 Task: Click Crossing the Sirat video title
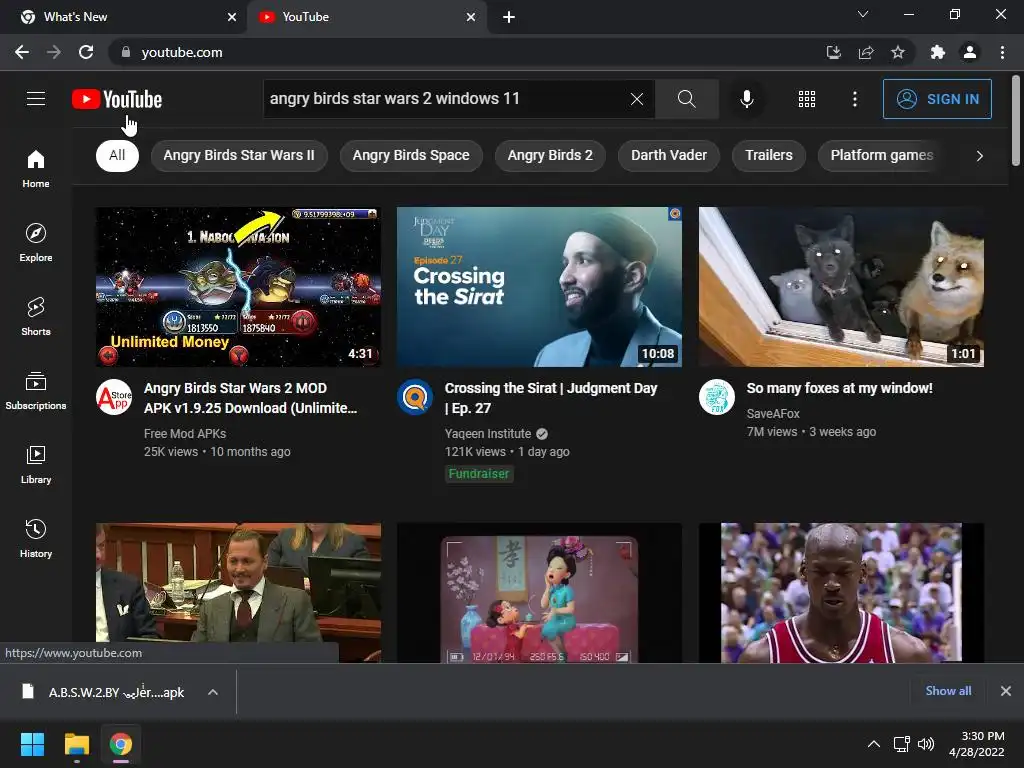[551, 398]
